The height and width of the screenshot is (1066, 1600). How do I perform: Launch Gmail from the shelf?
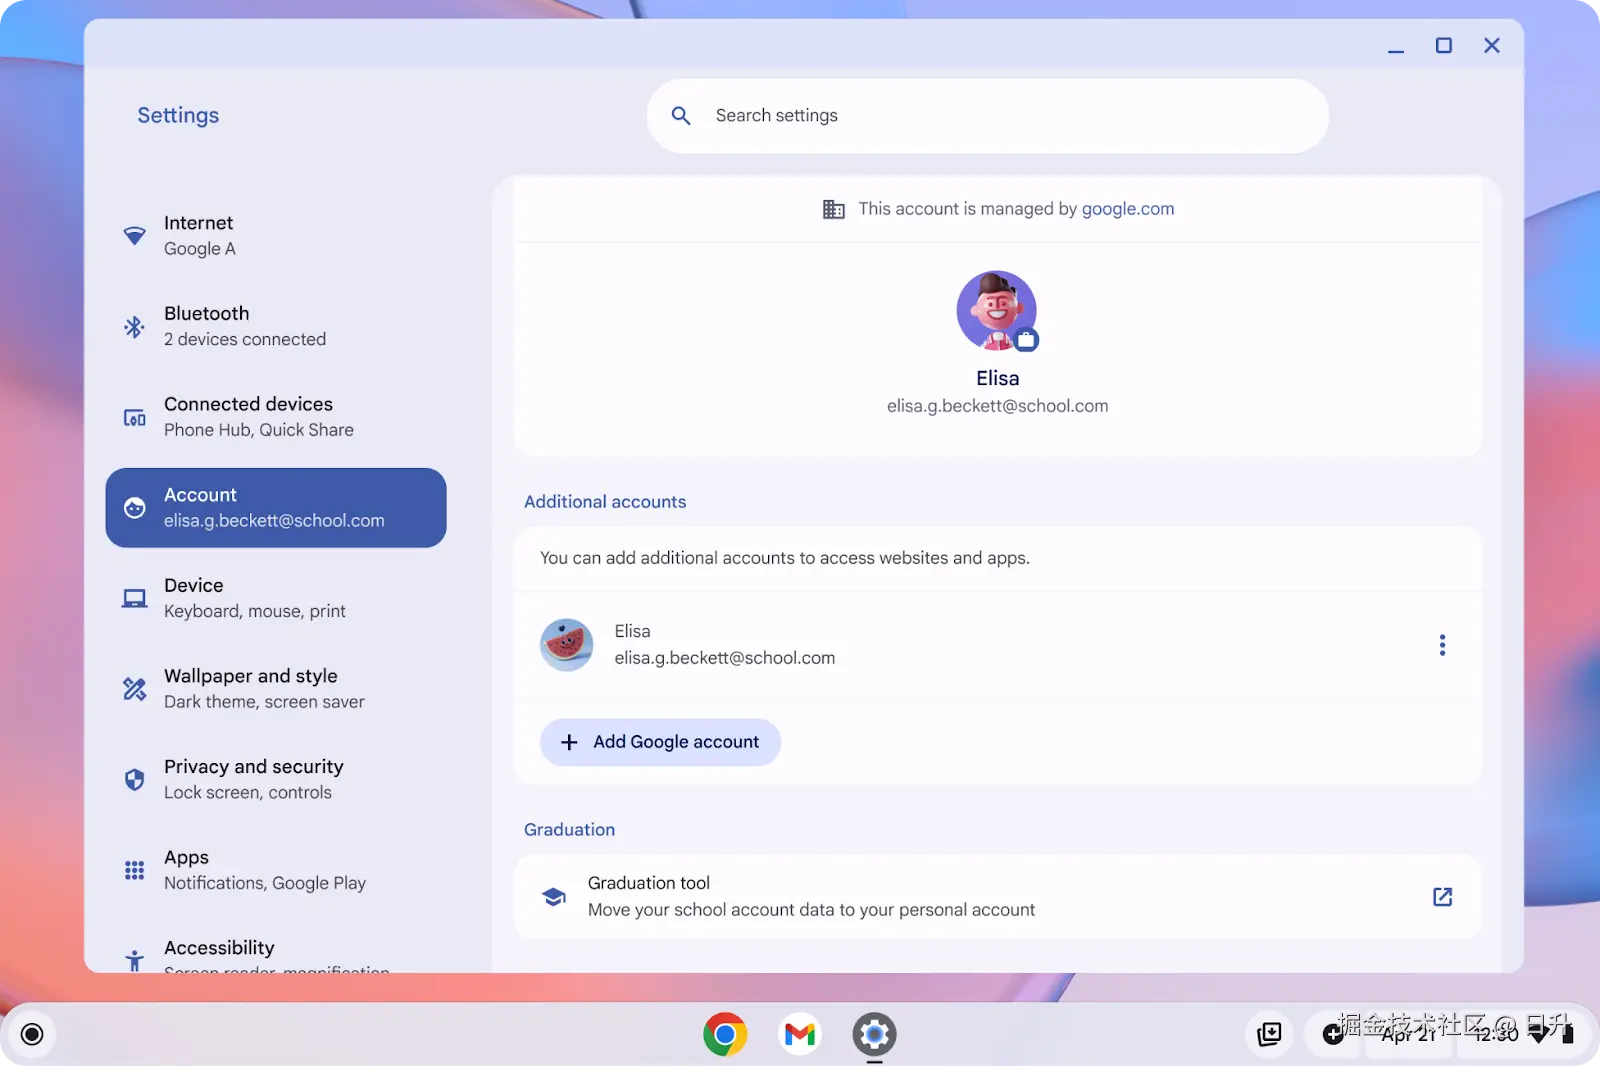[x=800, y=1034]
